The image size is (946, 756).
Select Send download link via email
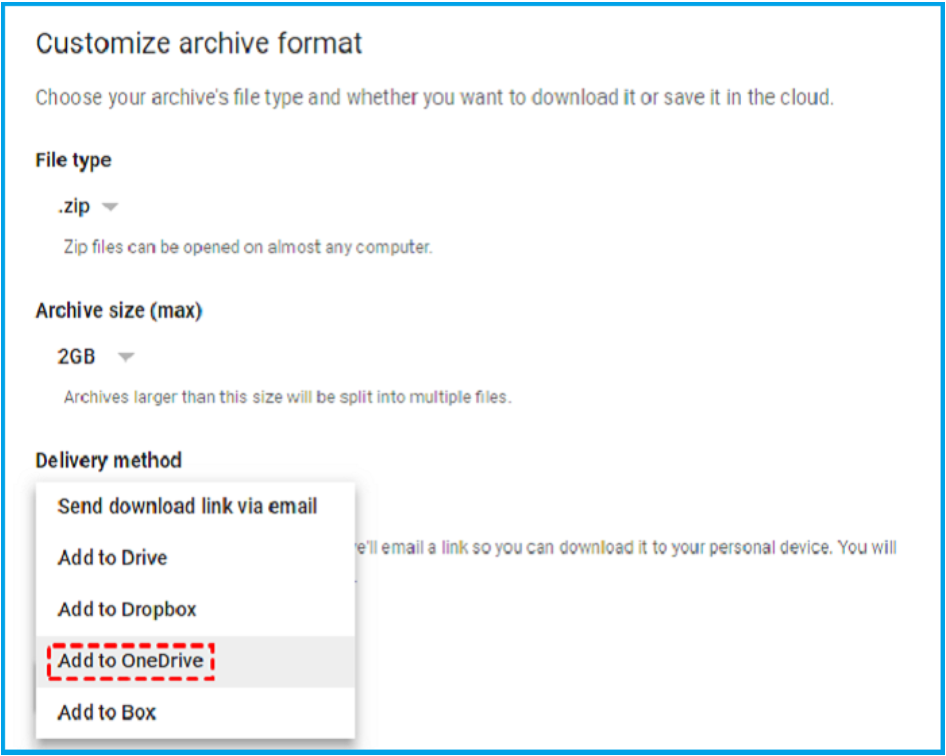[195, 506]
